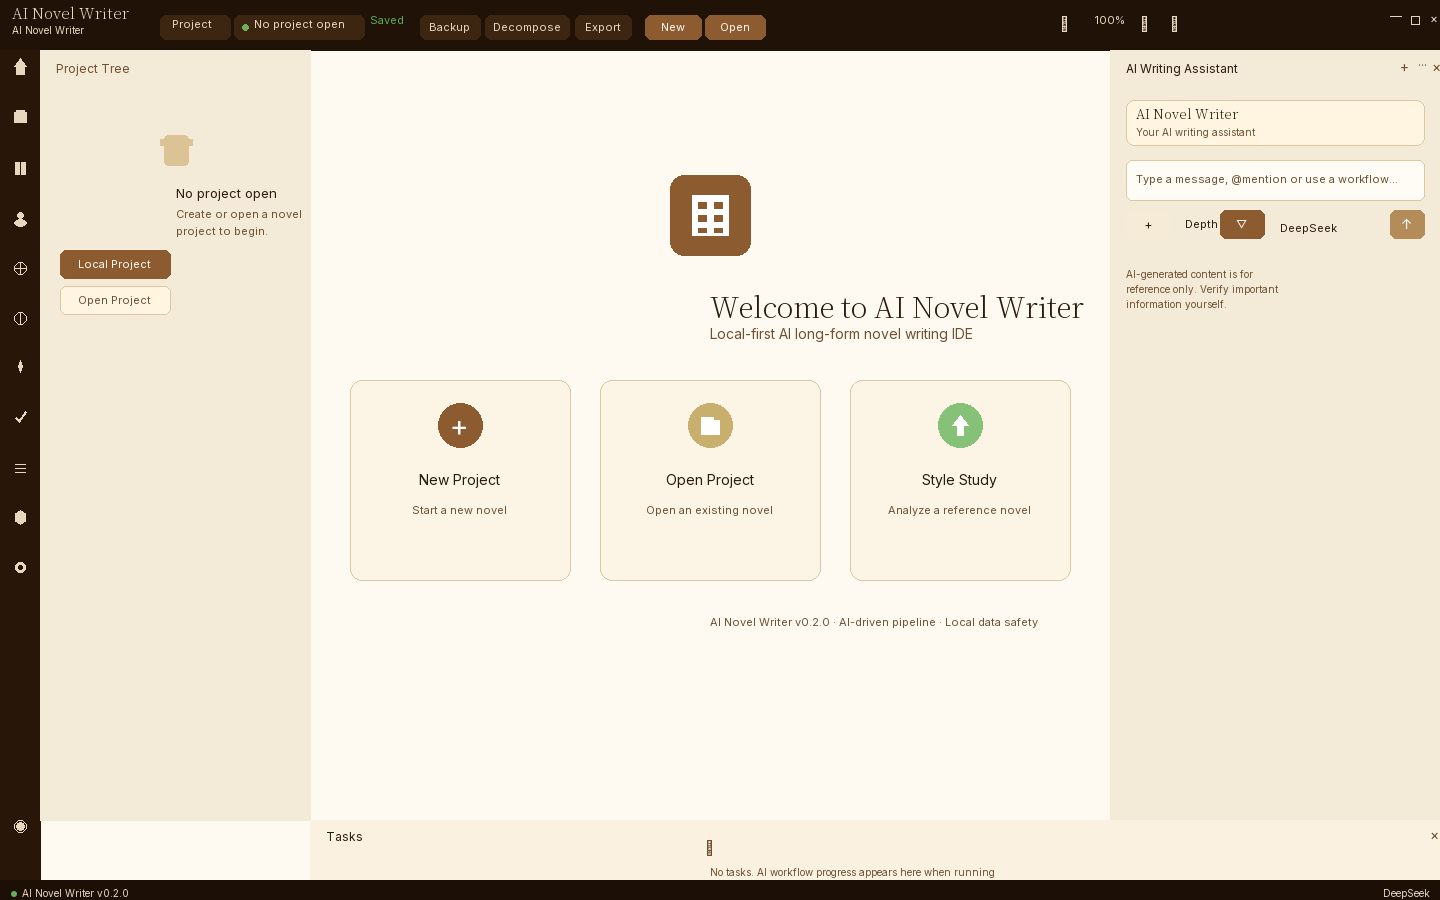Start new chat with assistant header plus
Viewport: 1440px width, 900px height.
click(1404, 68)
